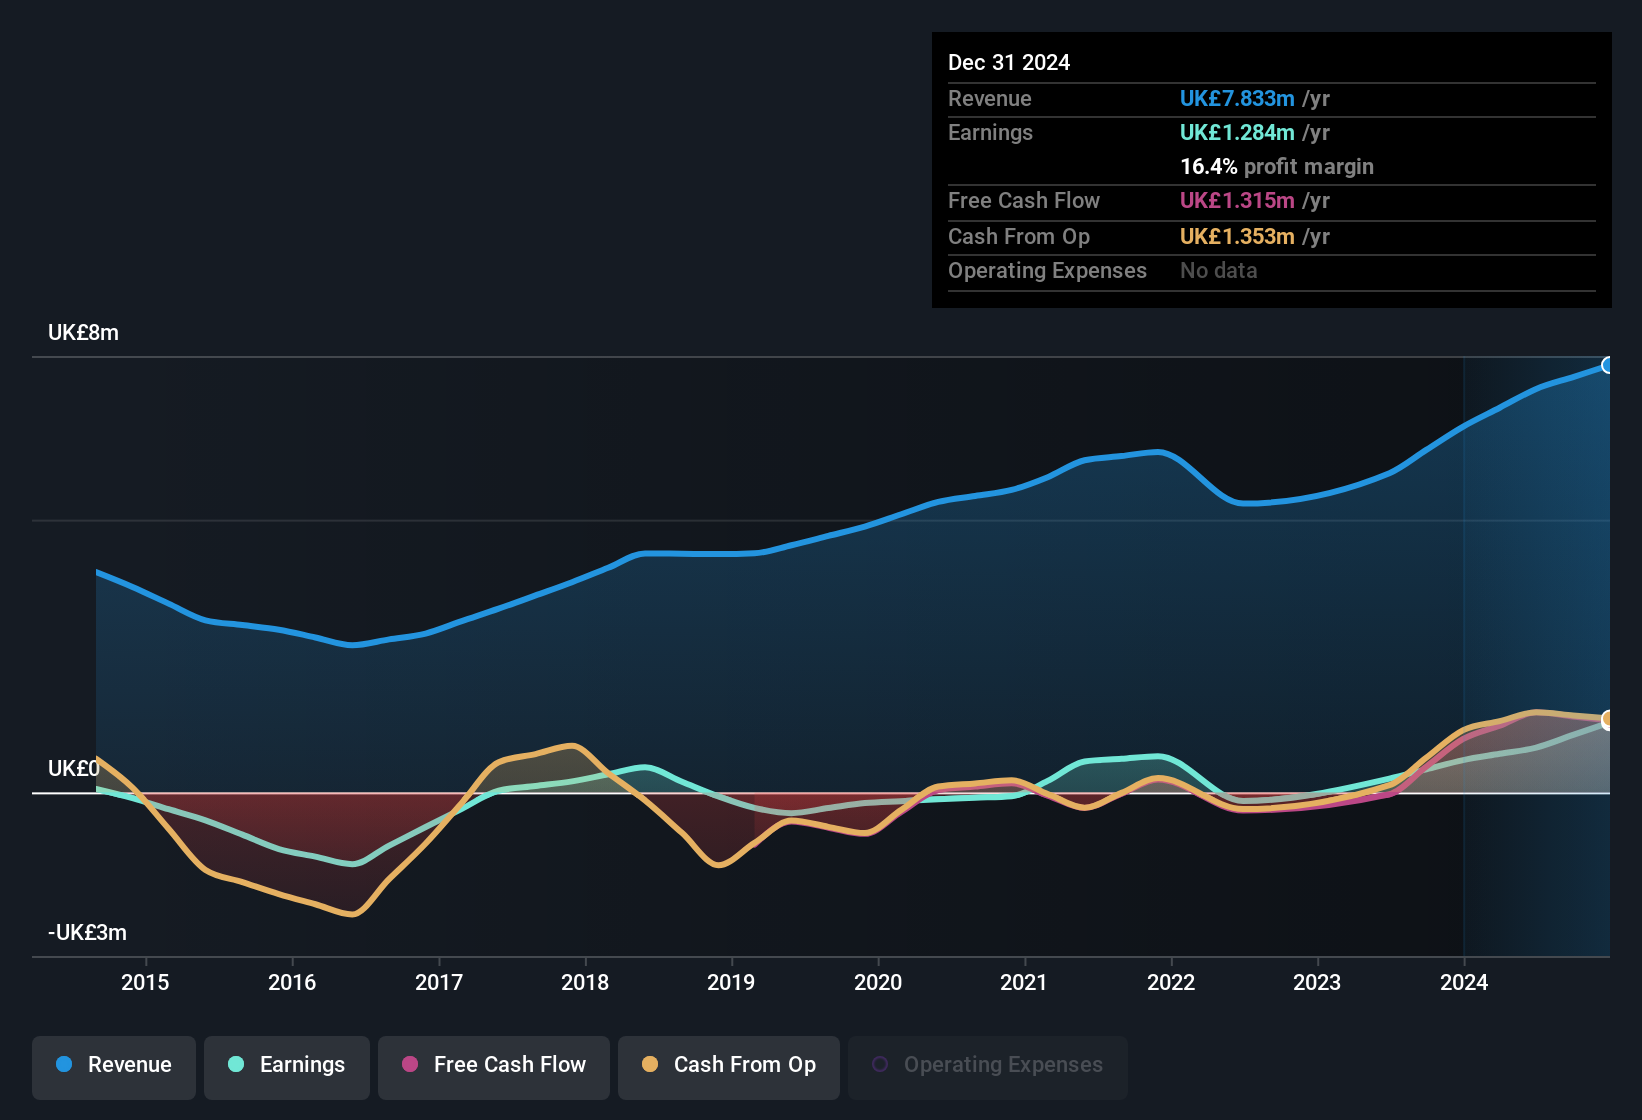This screenshot has width=1642, height=1120.
Task: Click the Cash From Op endpoint marker
Action: pyautogui.click(x=1607, y=719)
